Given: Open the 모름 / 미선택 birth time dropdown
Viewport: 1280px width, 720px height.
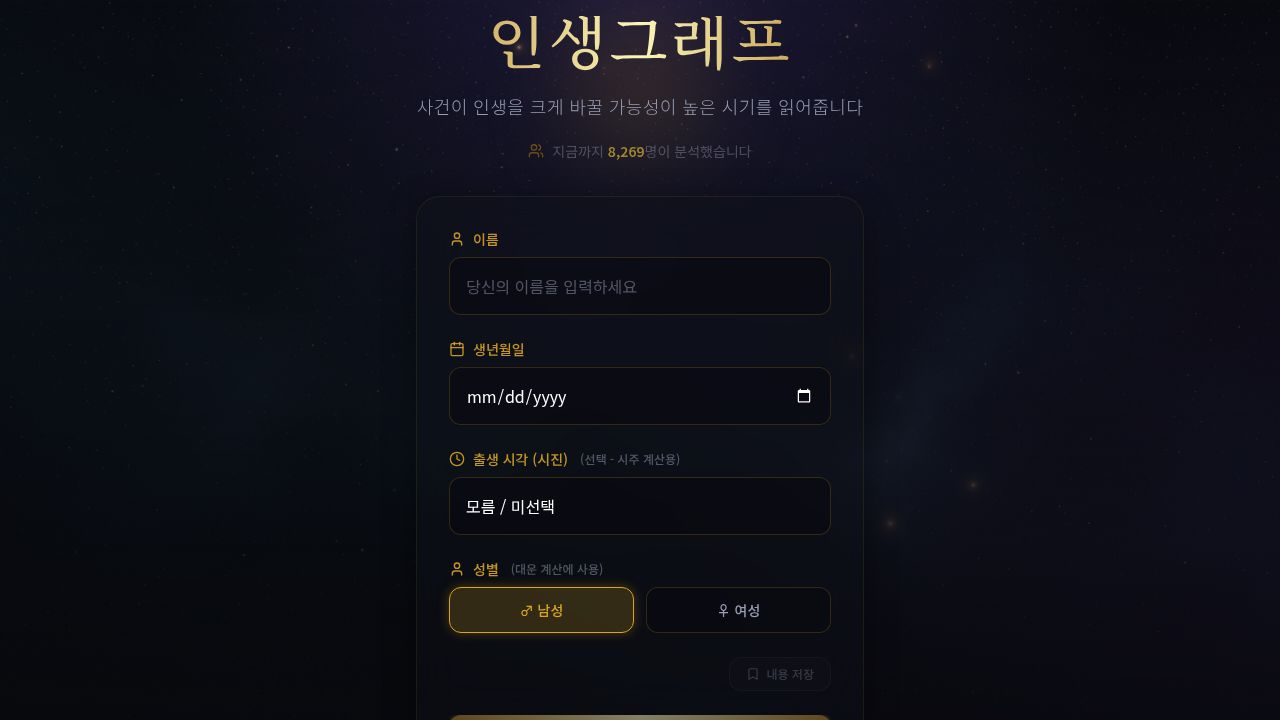Looking at the screenshot, I should [640, 506].
